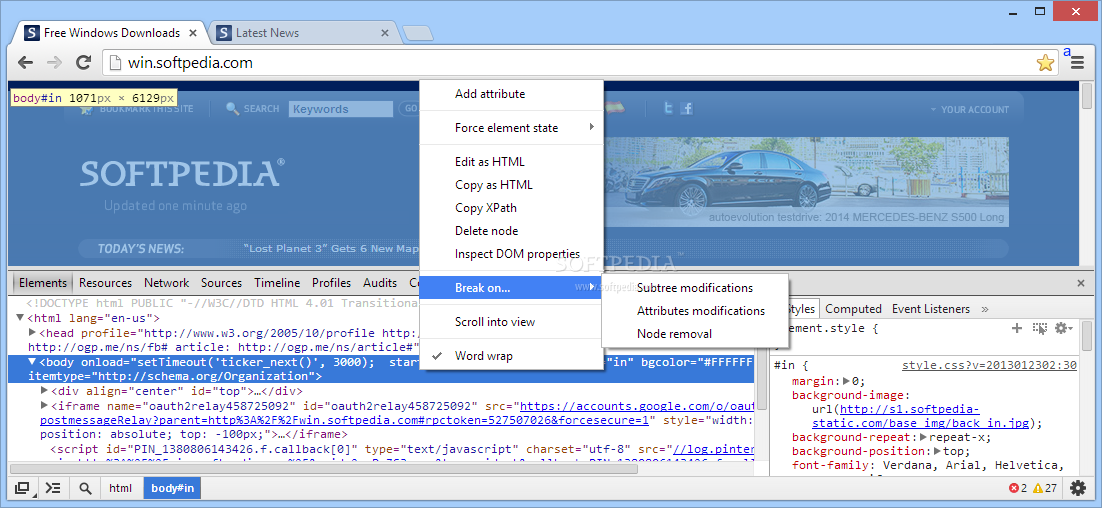Add a new style rule with plus icon
This screenshot has height=508, width=1102.
[1016, 328]
